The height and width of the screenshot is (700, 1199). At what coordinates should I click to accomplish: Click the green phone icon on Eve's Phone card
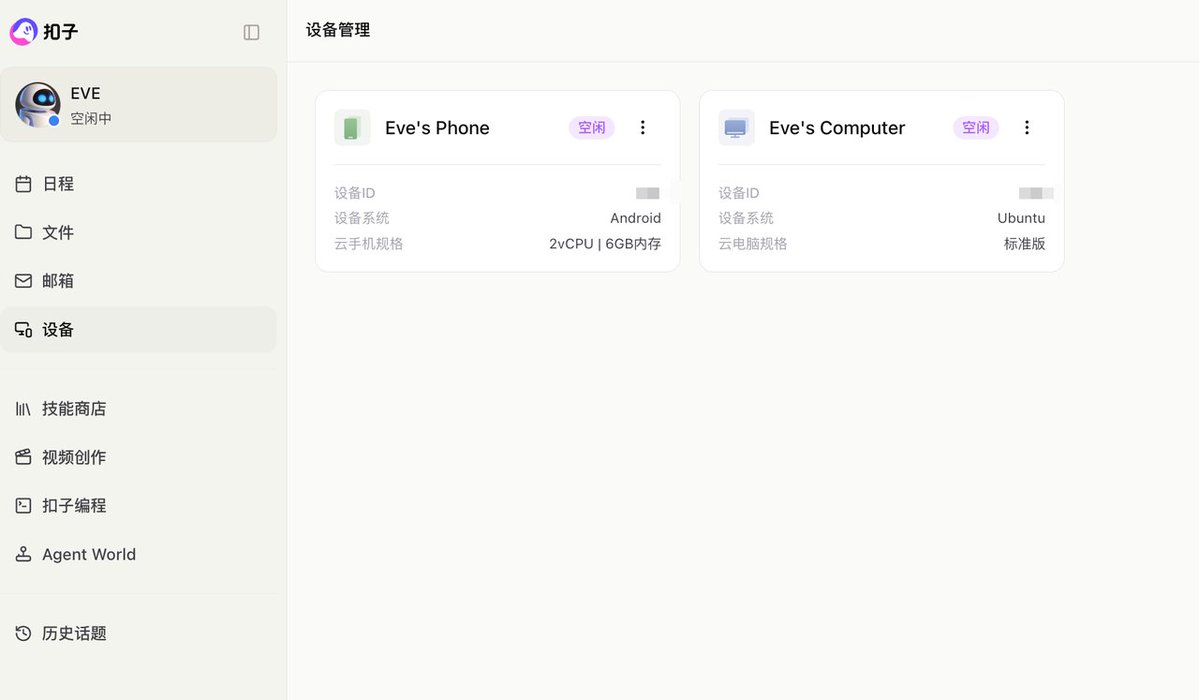pyautogui.click(x=351, y=127)
